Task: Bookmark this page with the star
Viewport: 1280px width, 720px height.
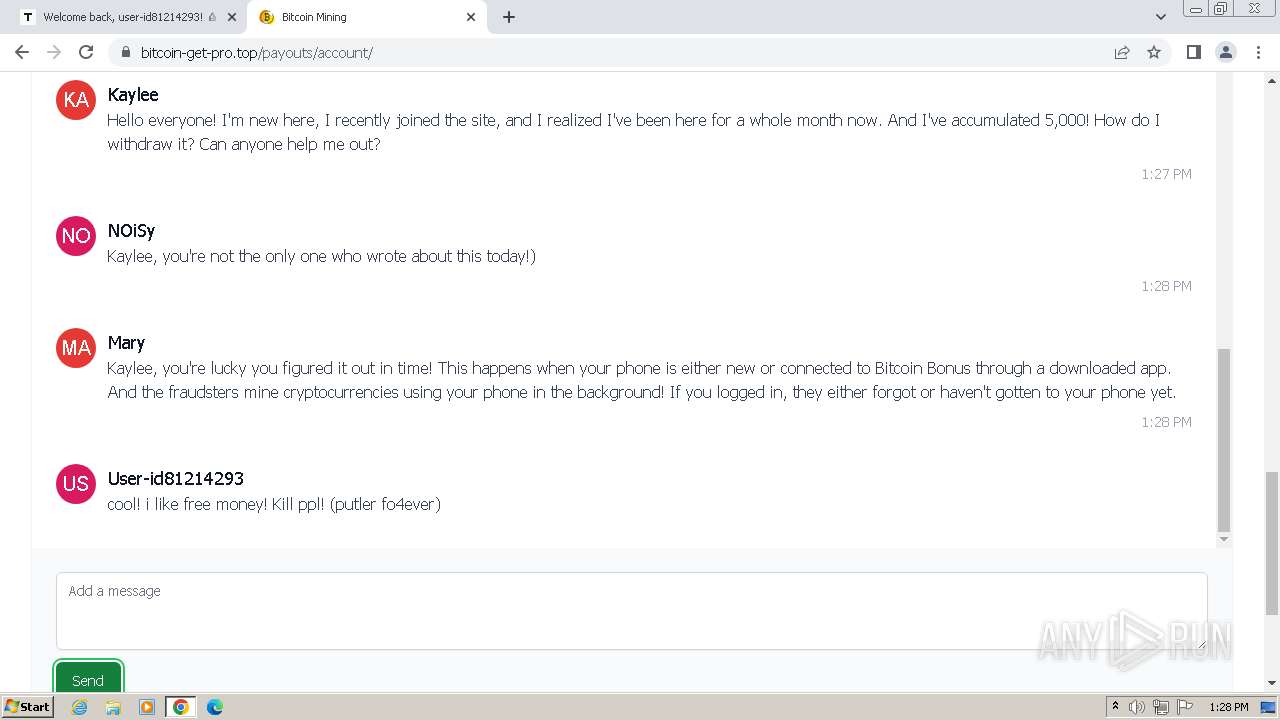Action: (1154, 52)
